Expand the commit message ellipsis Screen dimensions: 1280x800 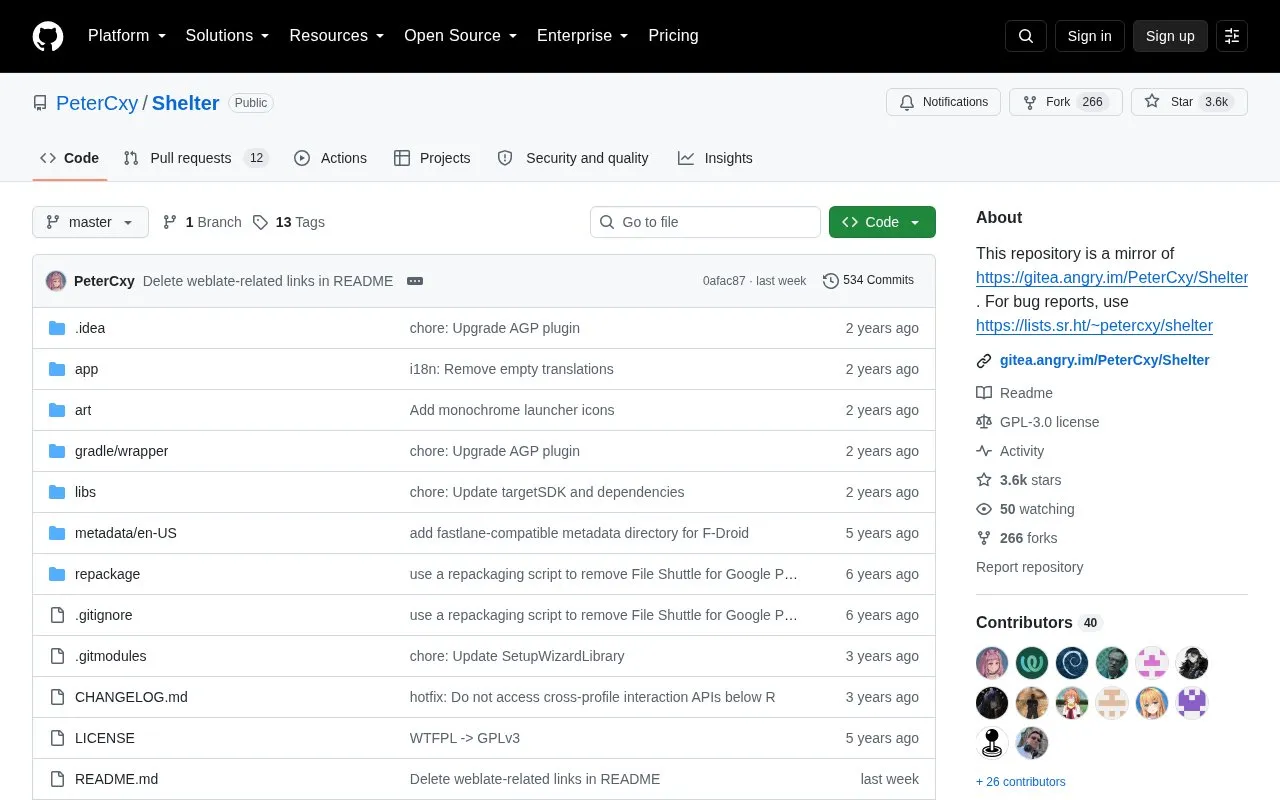(415, 281)
